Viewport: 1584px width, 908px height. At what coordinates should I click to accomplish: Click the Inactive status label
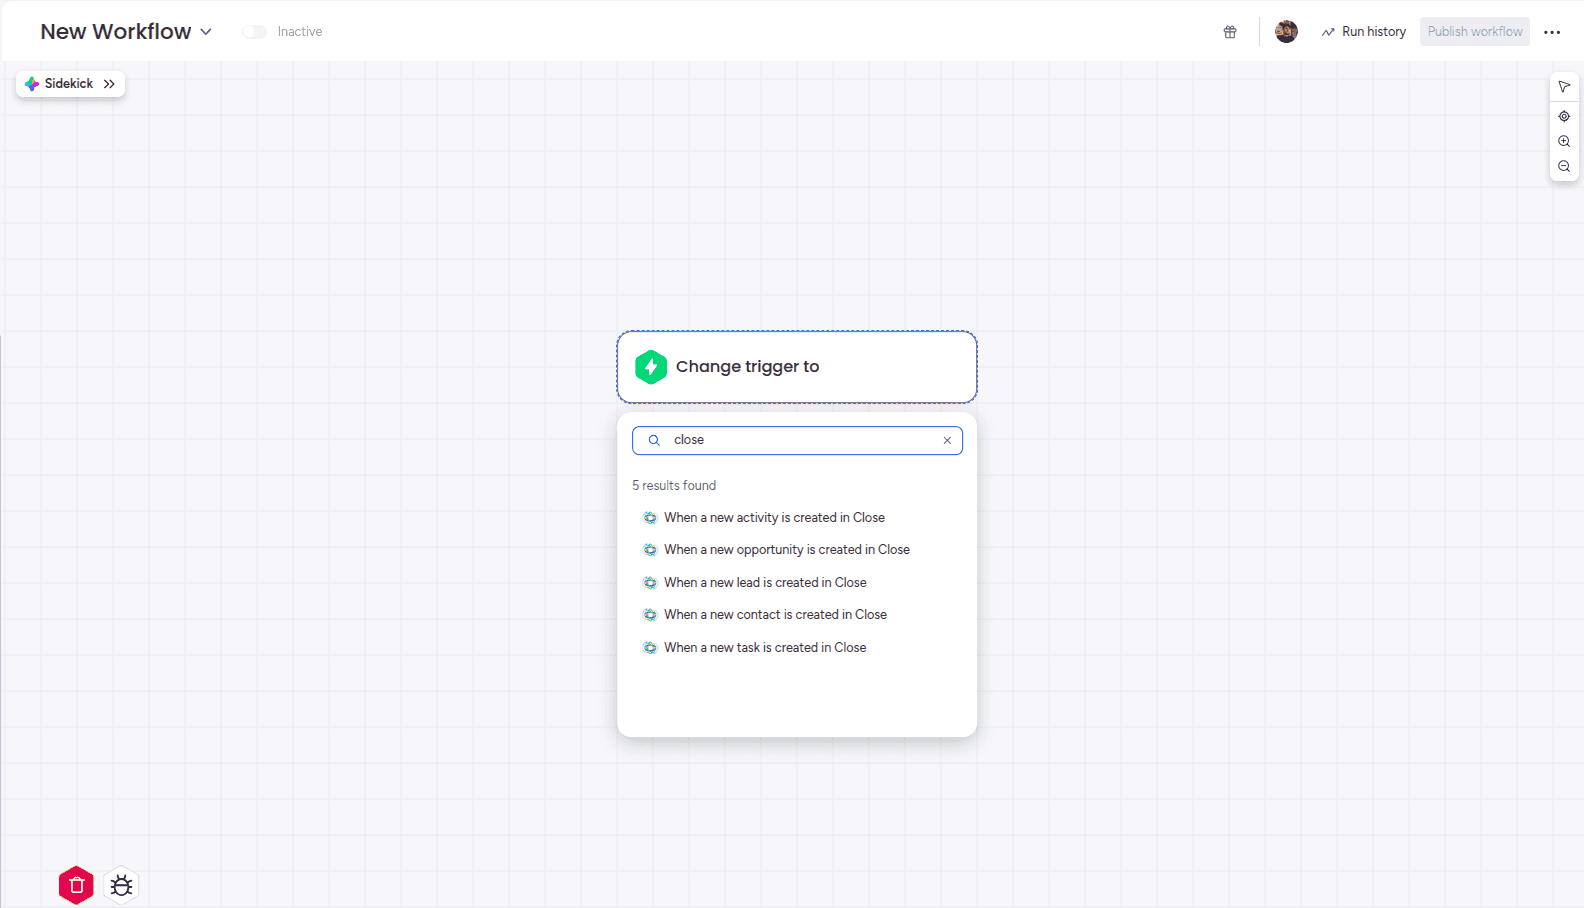300,32
